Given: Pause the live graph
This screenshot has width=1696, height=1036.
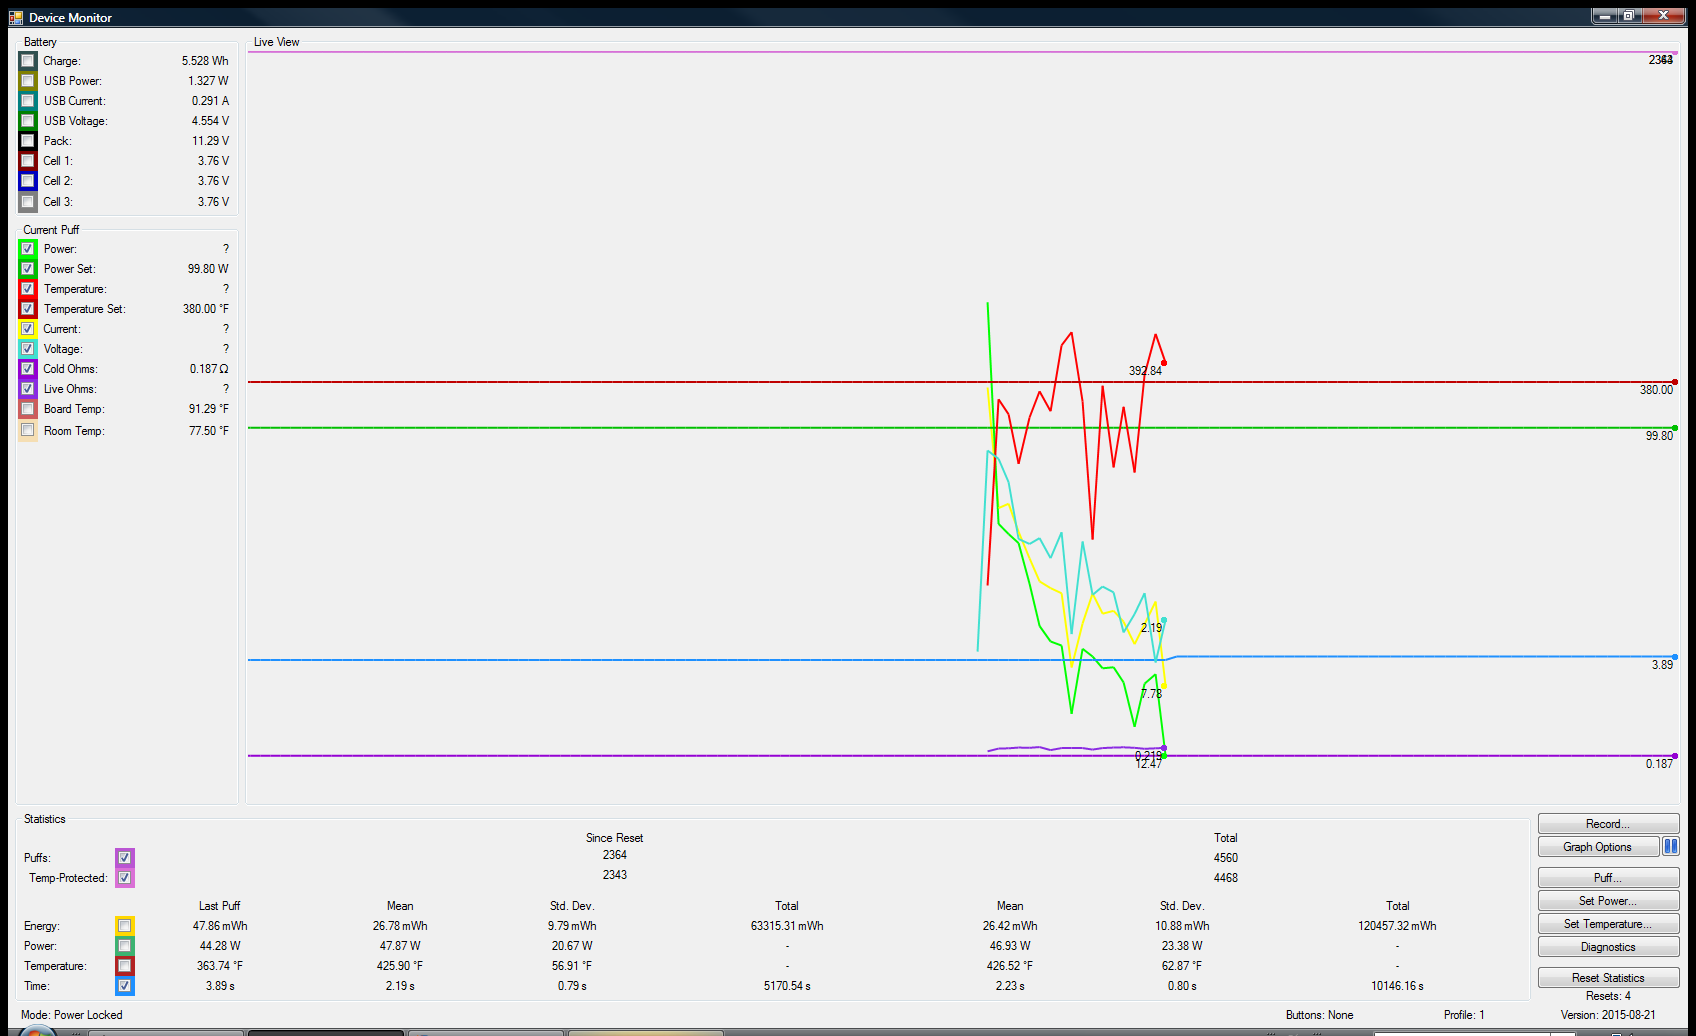Looking at the screenshot, I should (x=1670, y=847).
